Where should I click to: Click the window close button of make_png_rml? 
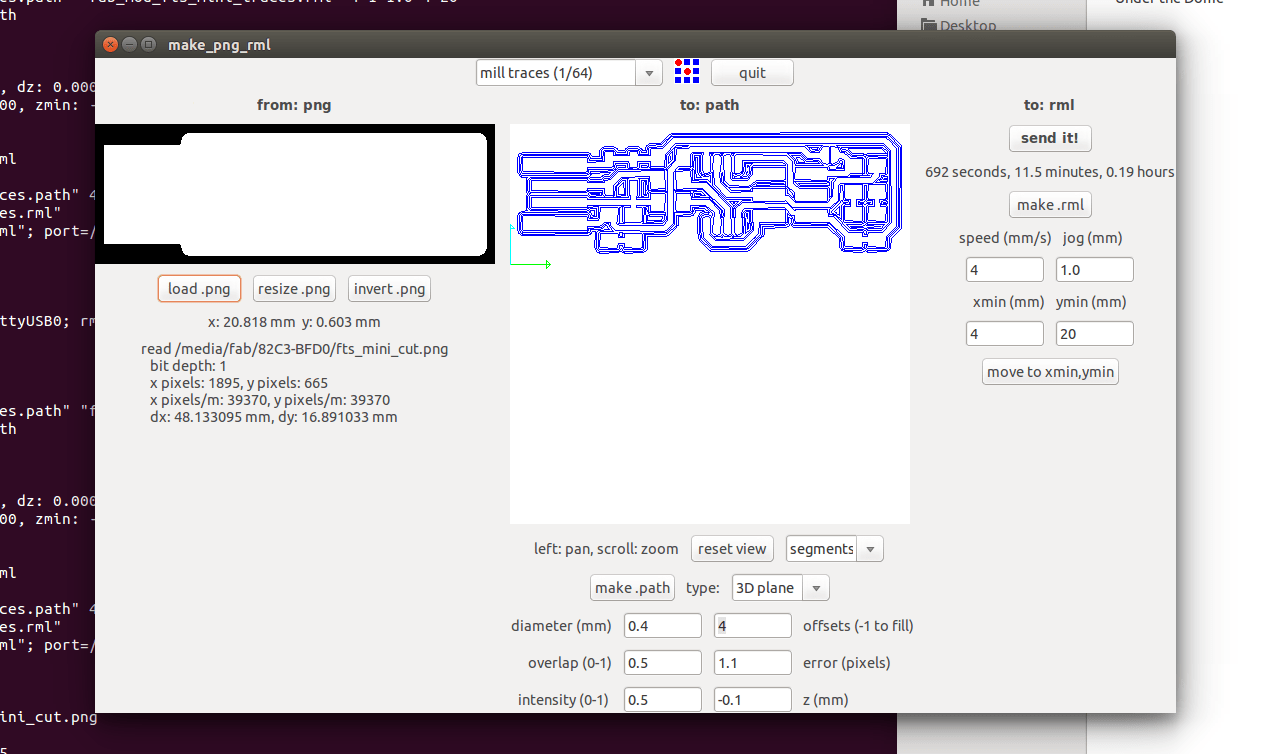(x=110, y=44)
